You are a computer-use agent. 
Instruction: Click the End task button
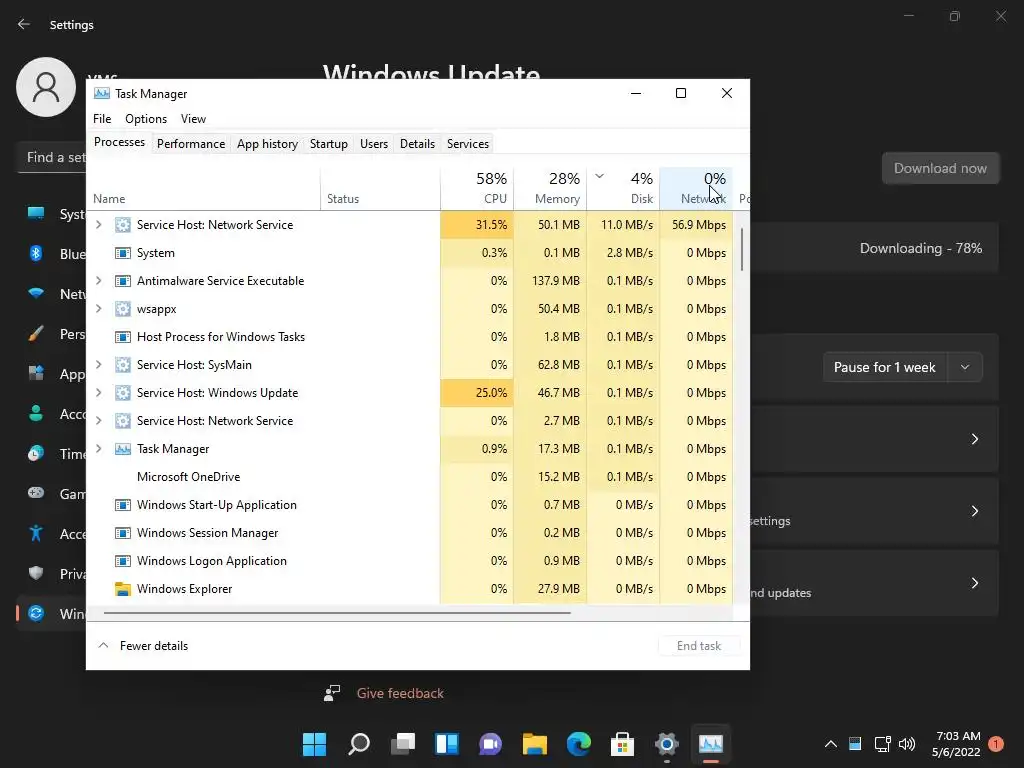[699, 646]
